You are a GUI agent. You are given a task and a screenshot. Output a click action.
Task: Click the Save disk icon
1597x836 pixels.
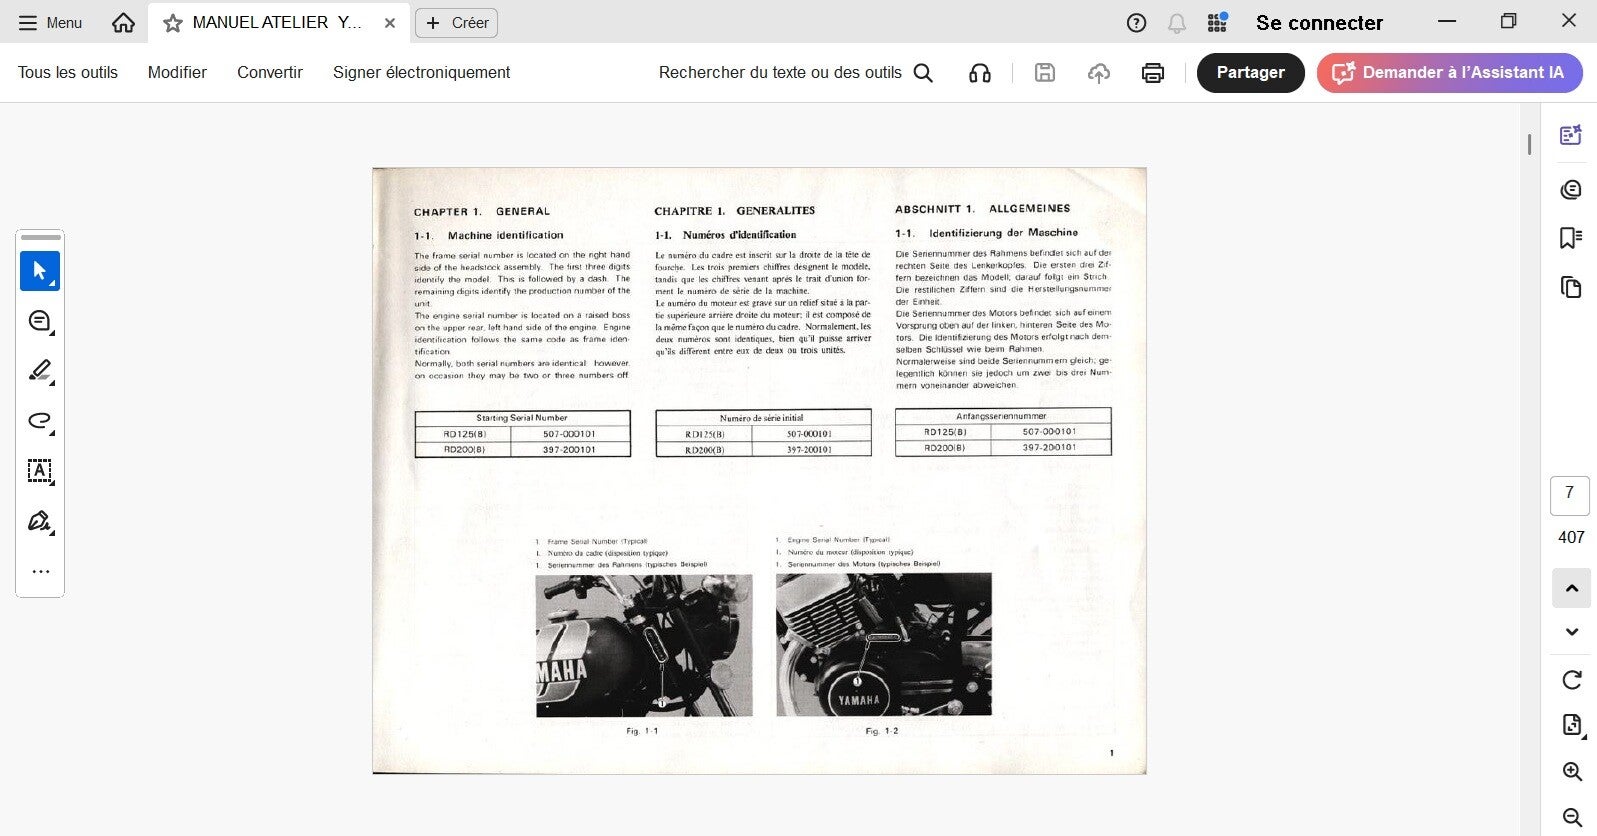(1045, 72)
